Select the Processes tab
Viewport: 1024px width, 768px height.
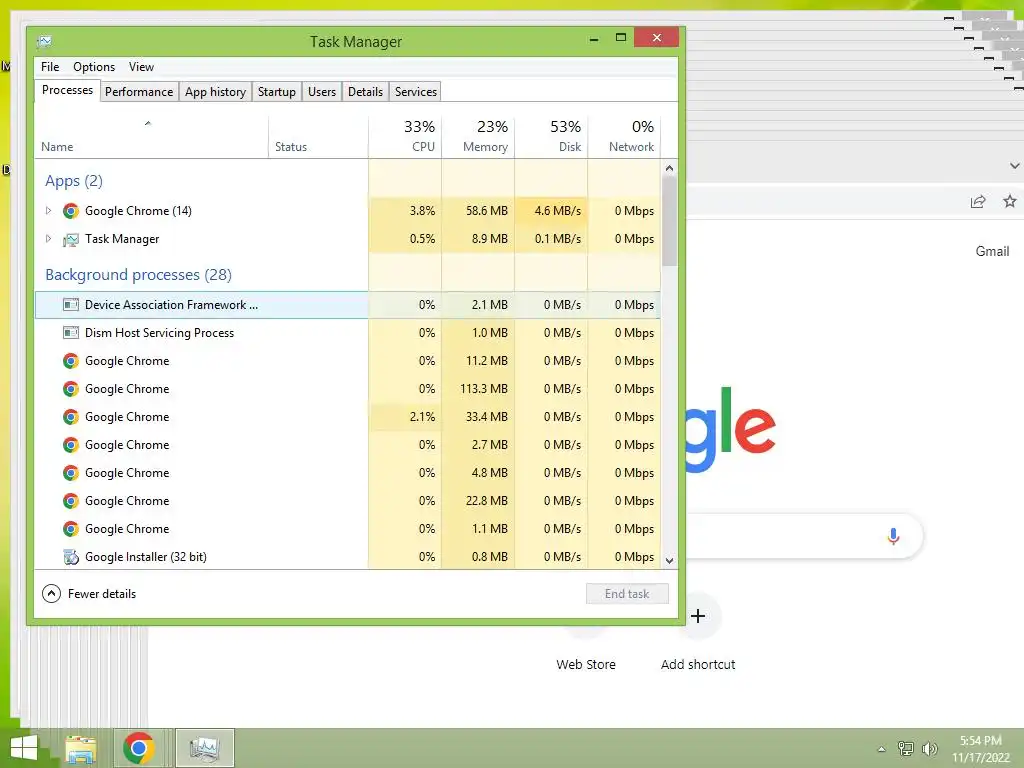pos(67,90)
